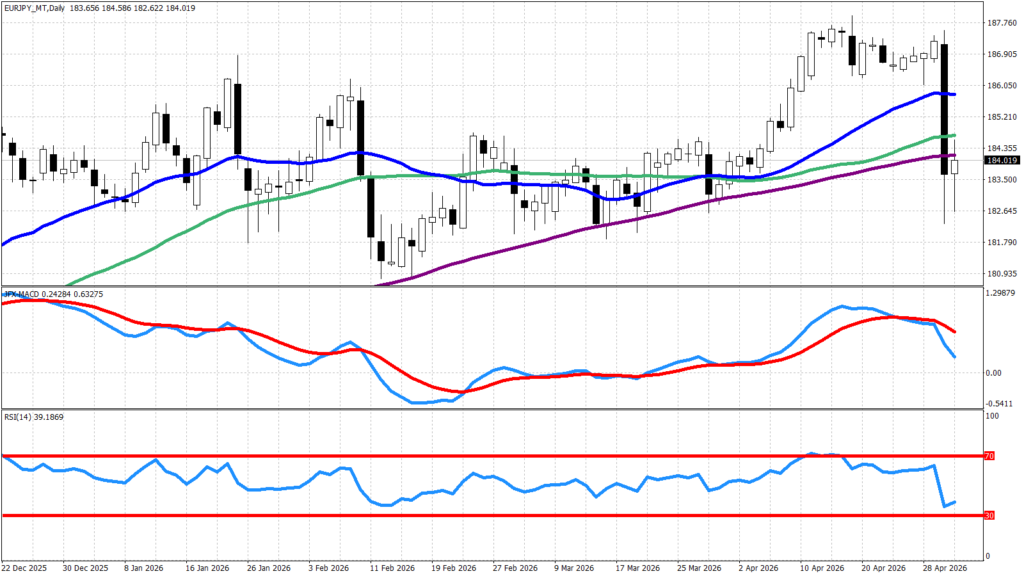
Task: Click the 186.050 price scale value
Action: click(1002, 86)
